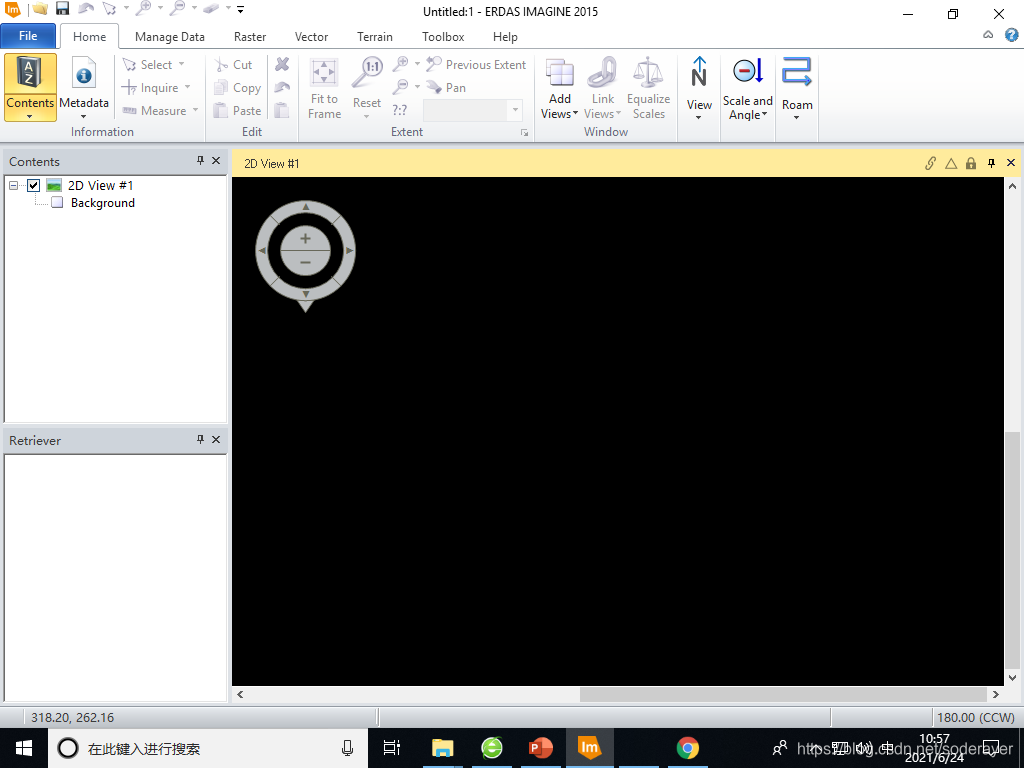Image resolution: width=1024 pixels, height=768 pixels.
Task: Switch to Terrain tab
Action: point(375,37)
